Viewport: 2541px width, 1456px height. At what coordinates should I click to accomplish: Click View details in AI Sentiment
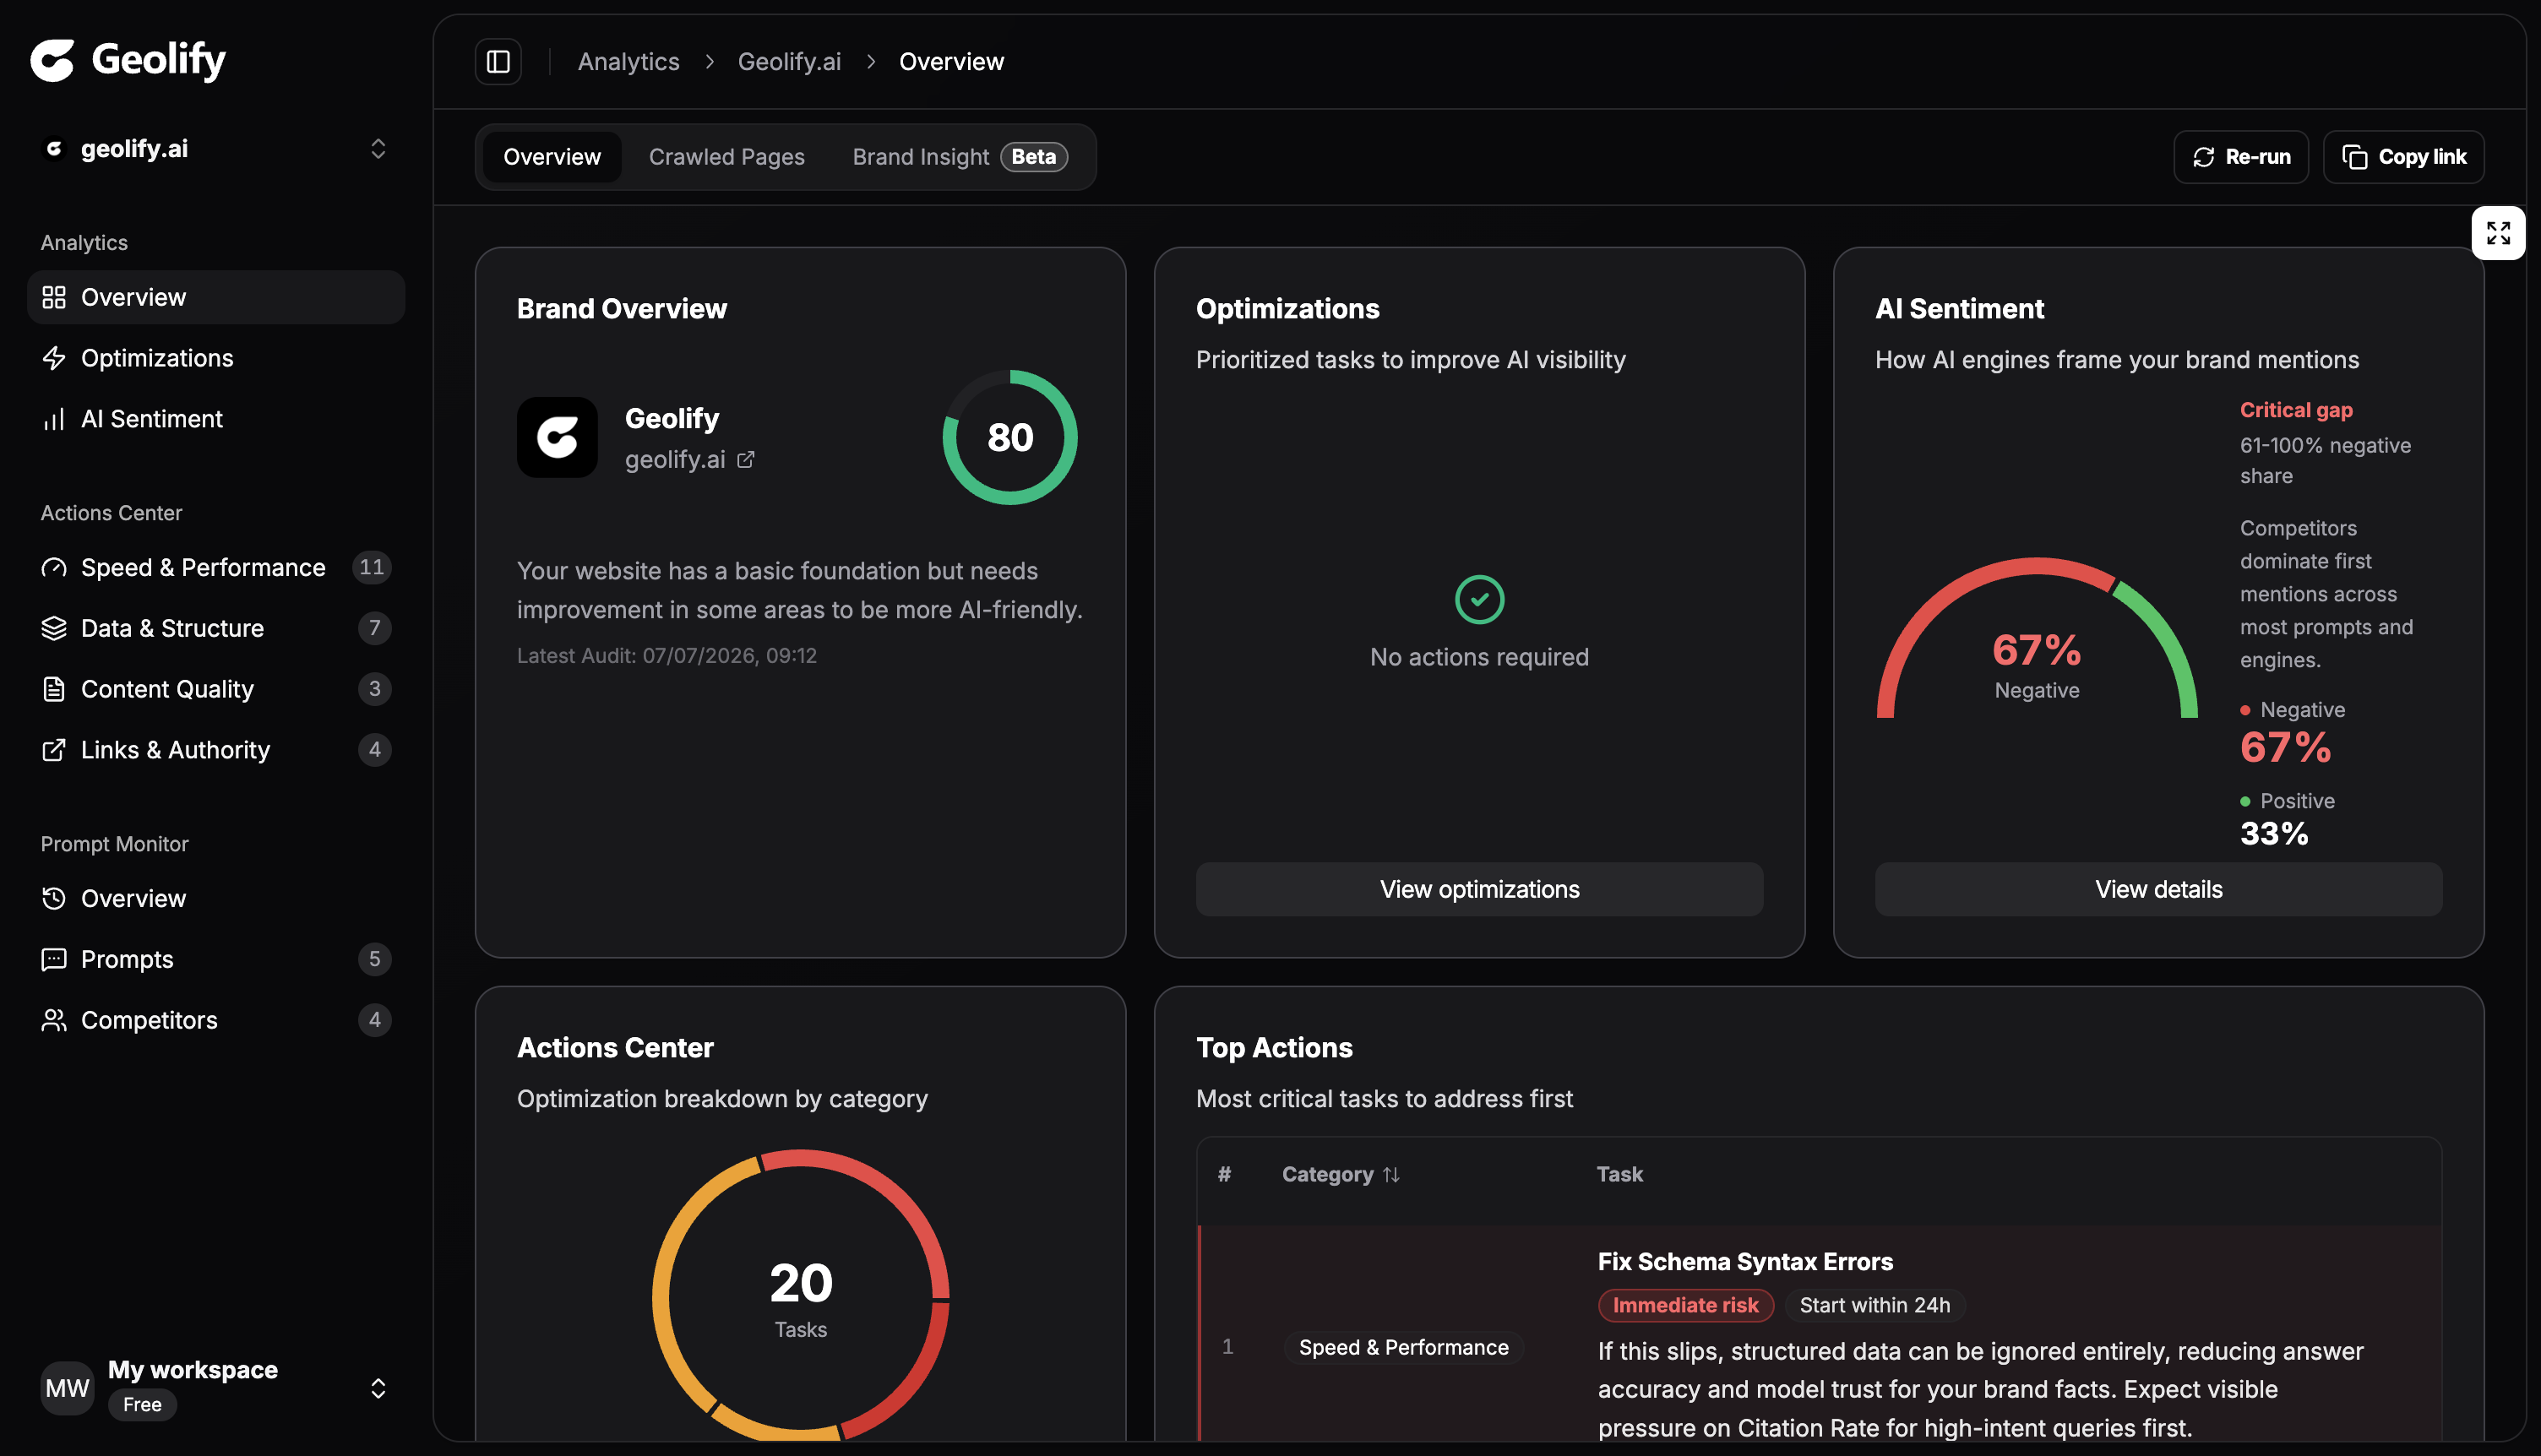[x=2158, y=890]
